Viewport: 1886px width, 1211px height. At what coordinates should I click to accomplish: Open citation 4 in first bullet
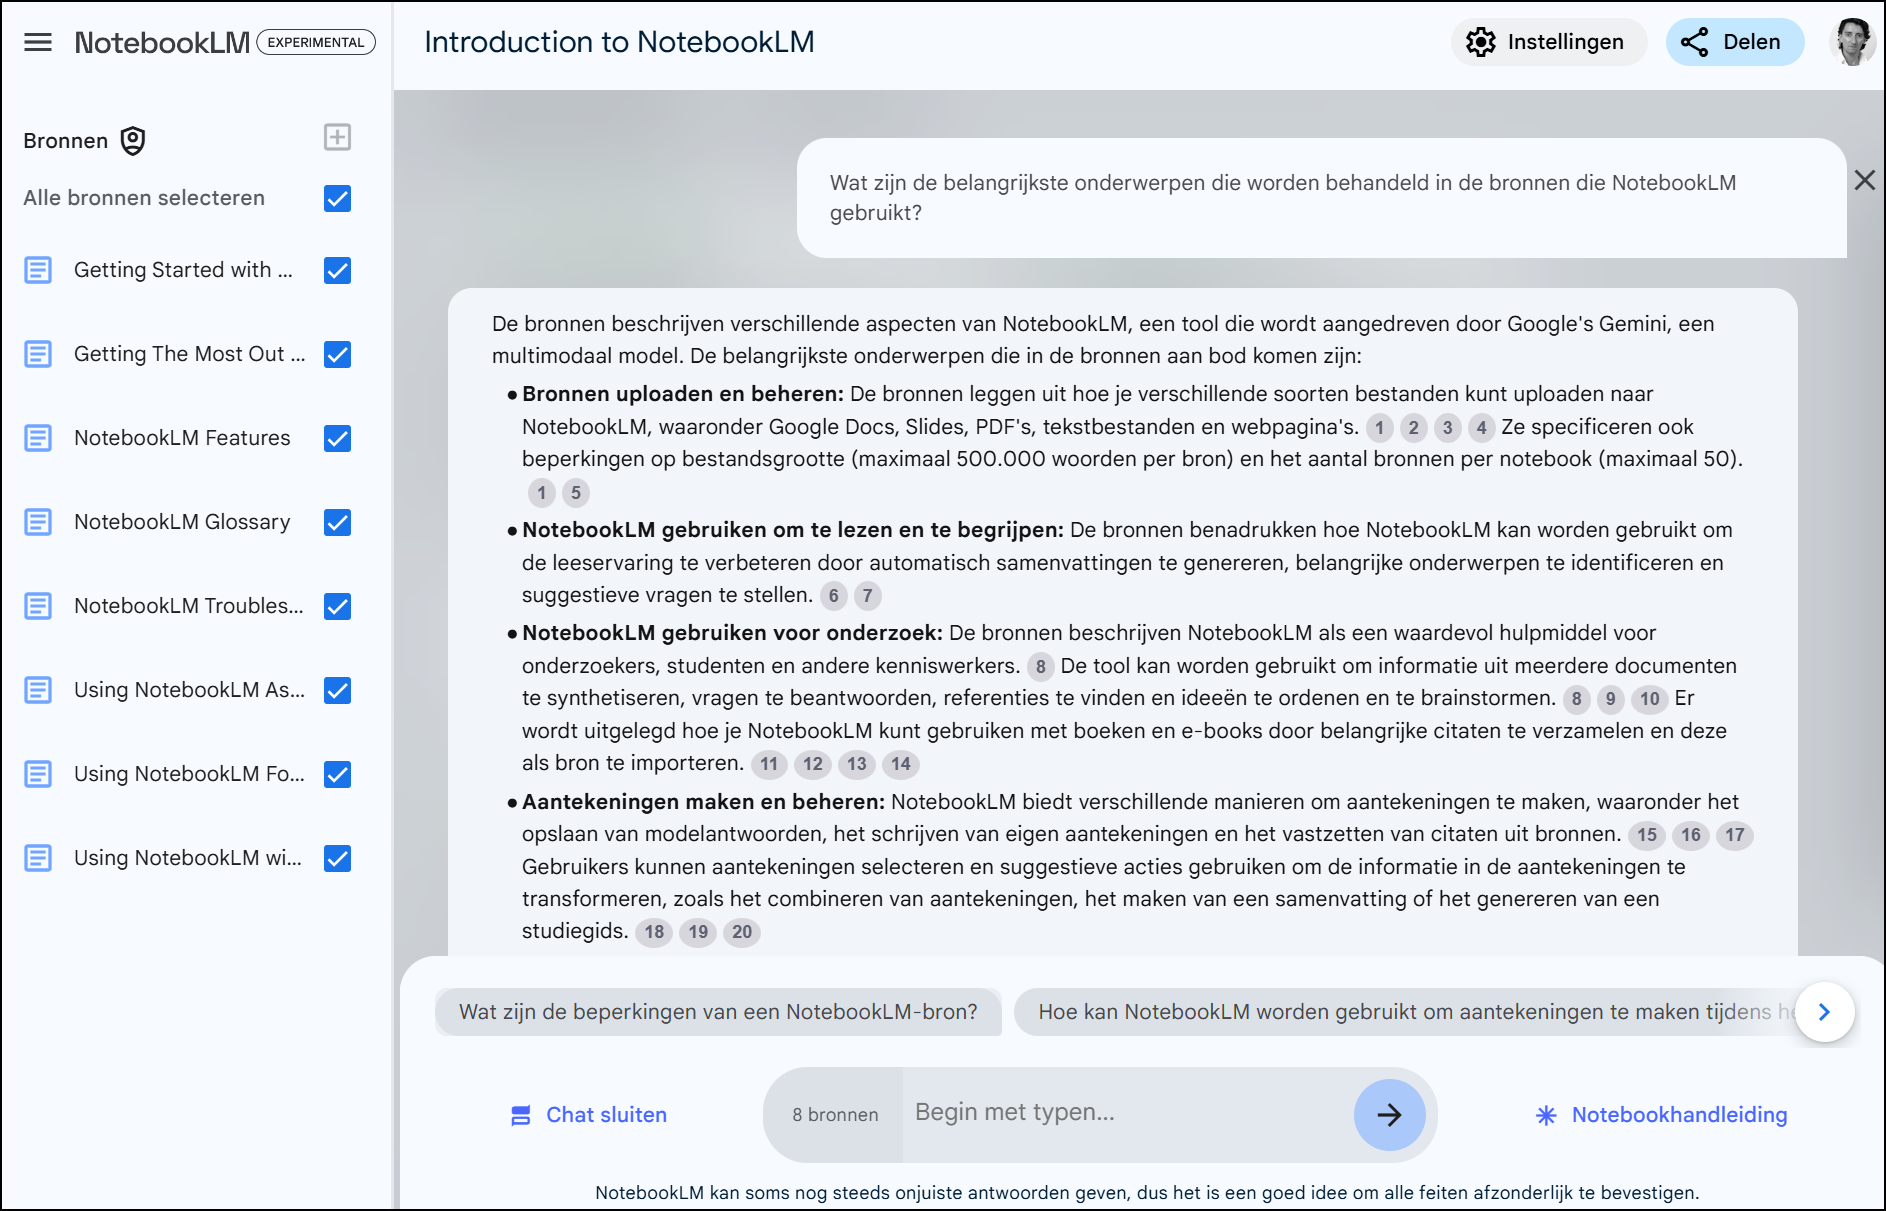click(1481, 428)
